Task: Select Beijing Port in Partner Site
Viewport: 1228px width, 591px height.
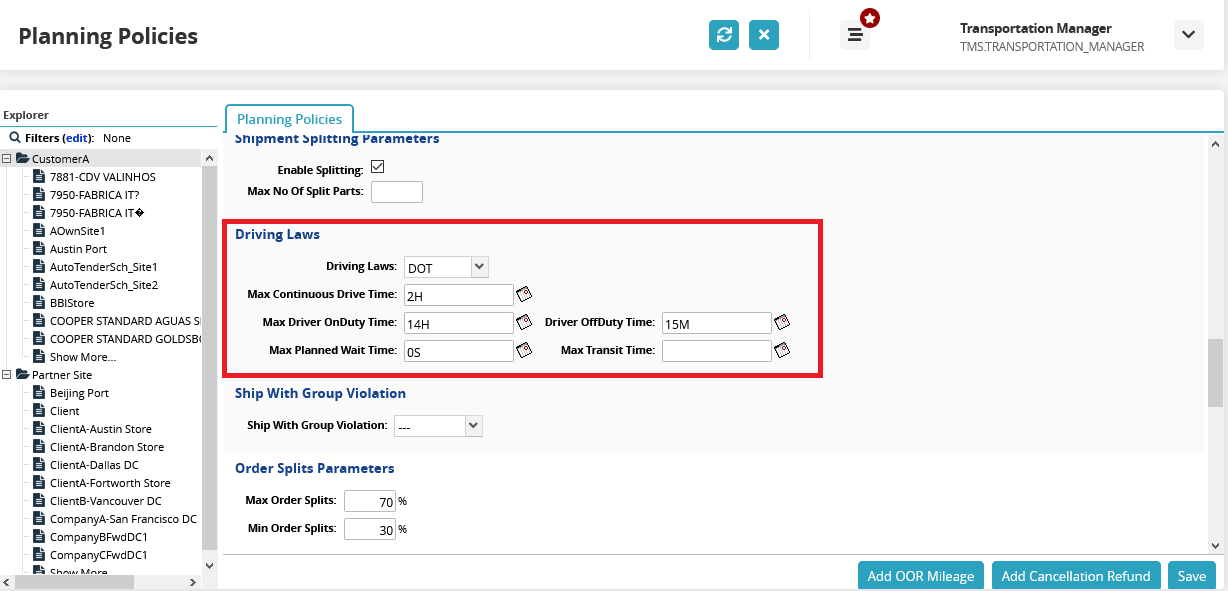Action: pyautogui.click(x=79, y=393)
